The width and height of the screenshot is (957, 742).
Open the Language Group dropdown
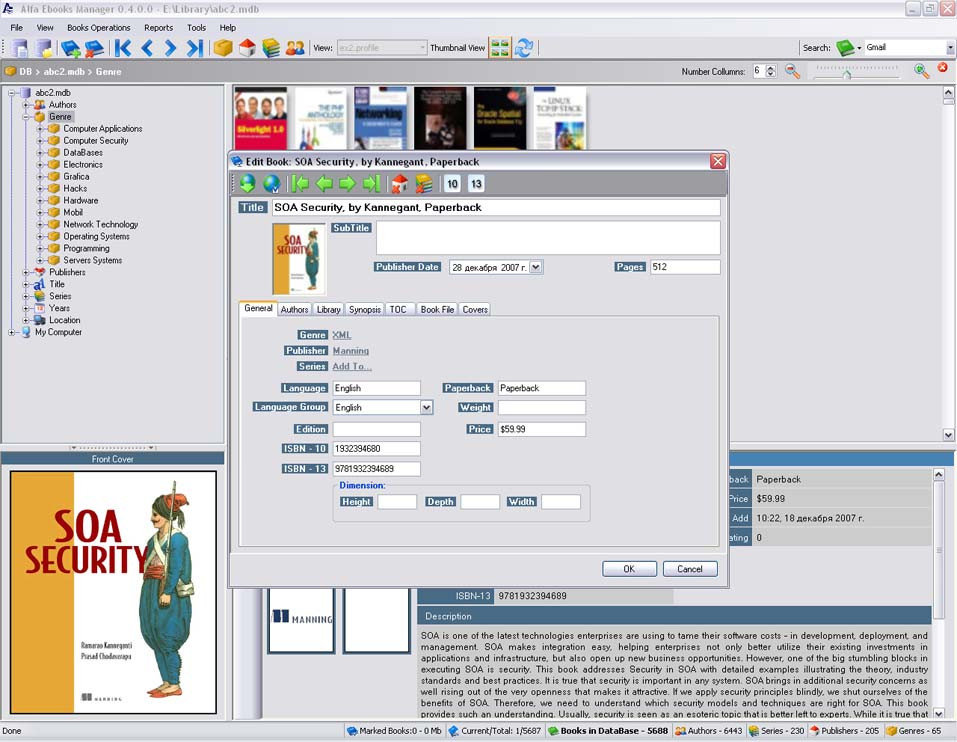[426, 408]
